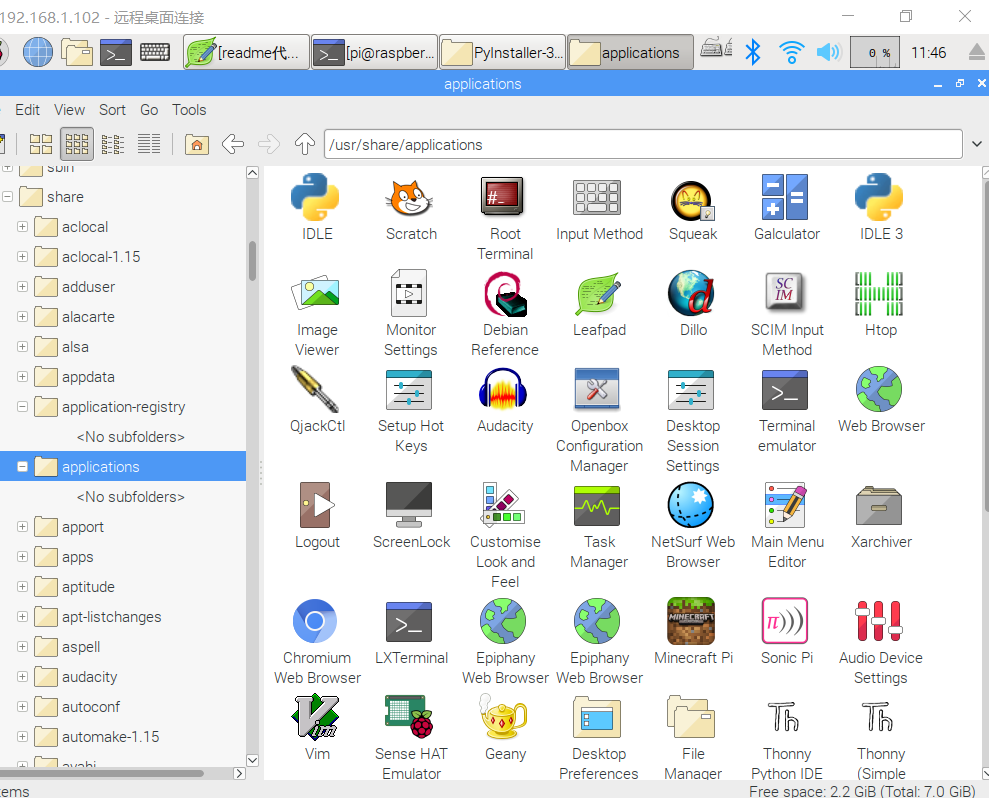This screenshot has height=798, width=989.
Task: Click the folder tree vertical scrollbar thumb
Action: point(252,261)
